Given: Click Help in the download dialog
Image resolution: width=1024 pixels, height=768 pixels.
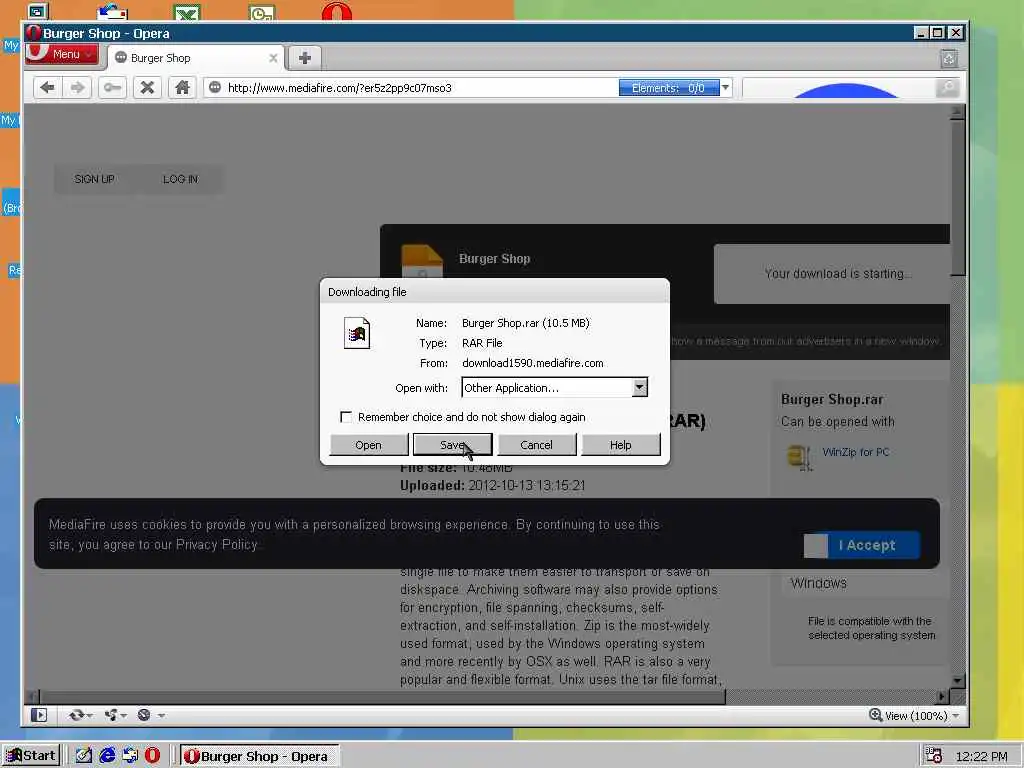Looking at the screenshot, I should pos(620,445).
